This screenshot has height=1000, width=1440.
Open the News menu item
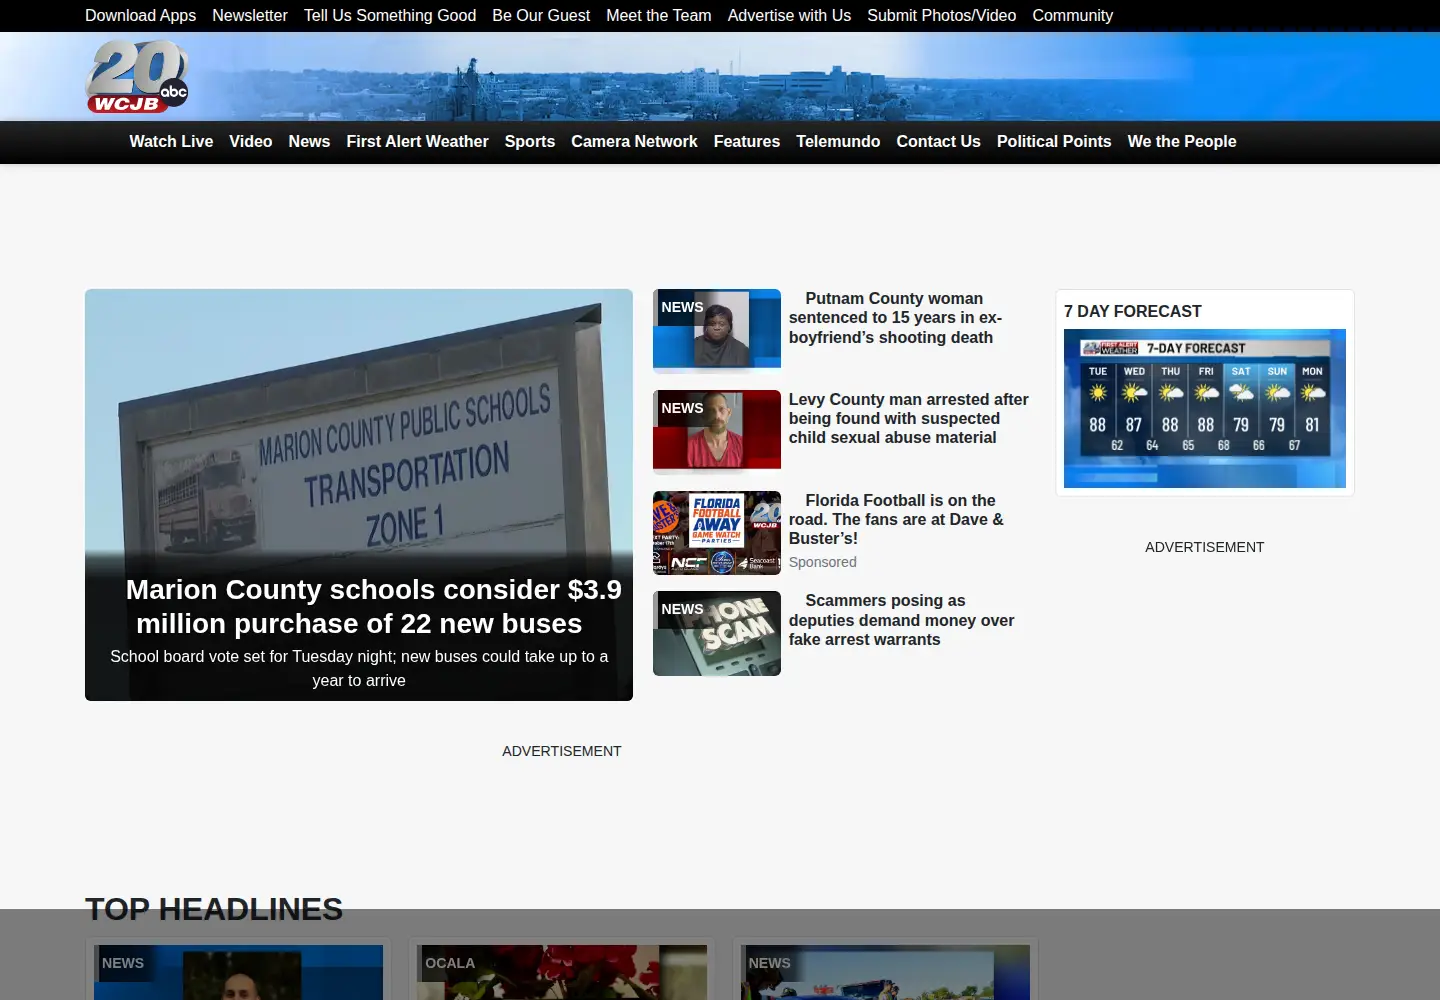tap(309, 142)
